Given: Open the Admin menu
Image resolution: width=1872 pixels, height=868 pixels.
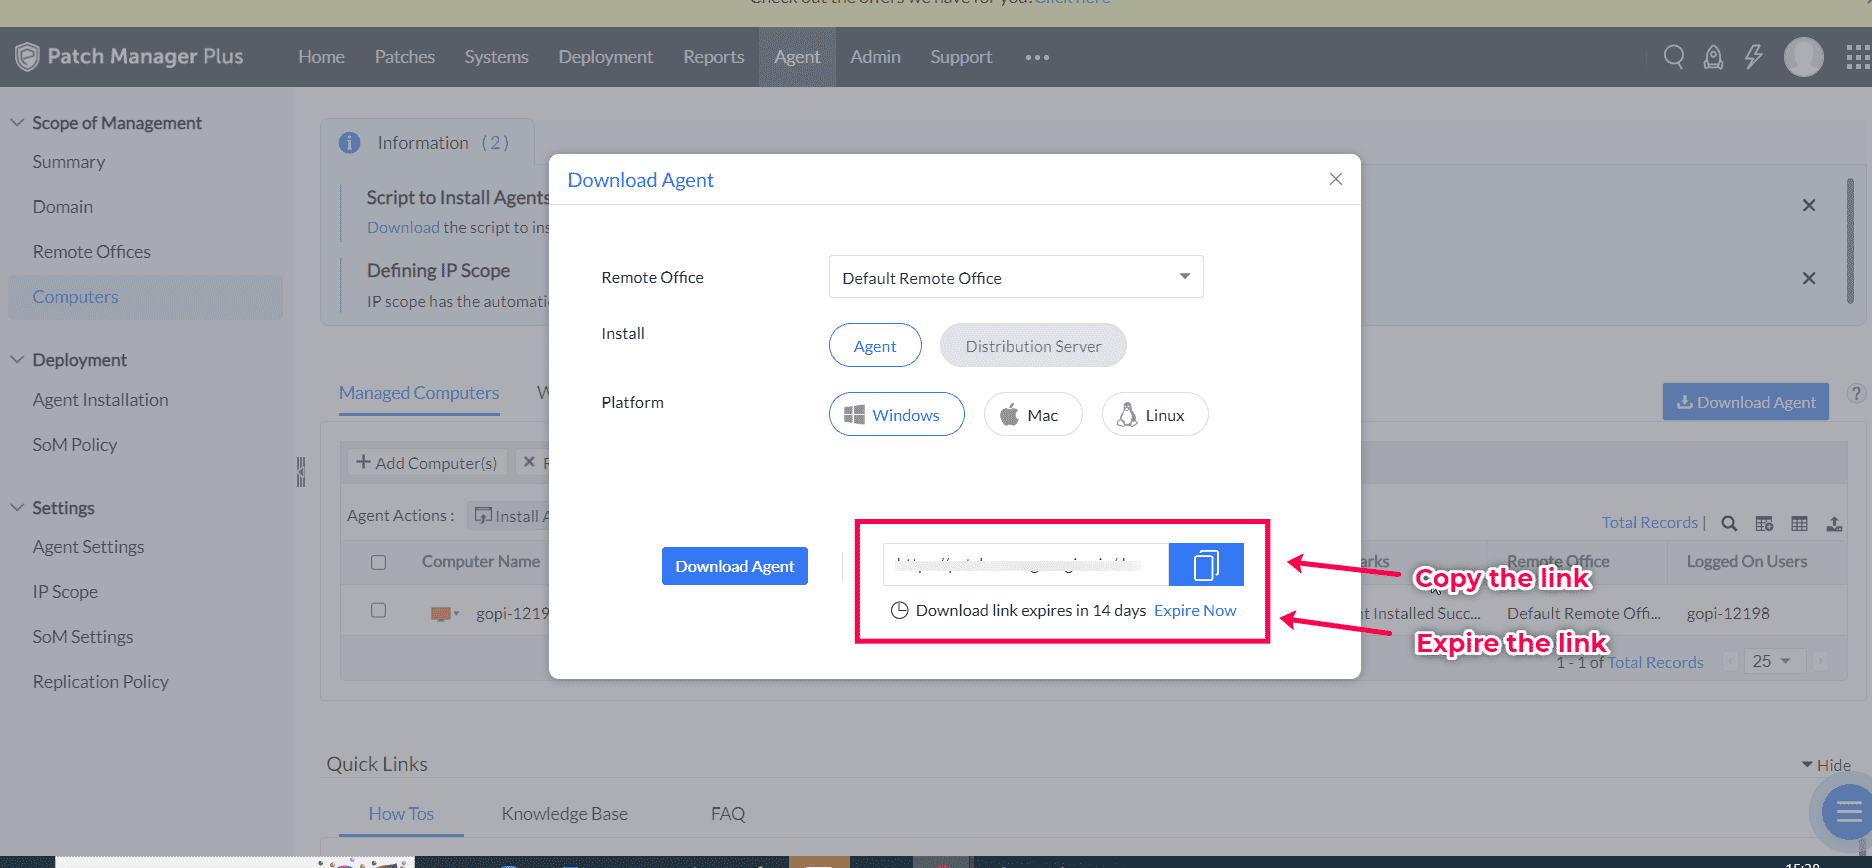Looking at the screenshot, I should (876, 57).
